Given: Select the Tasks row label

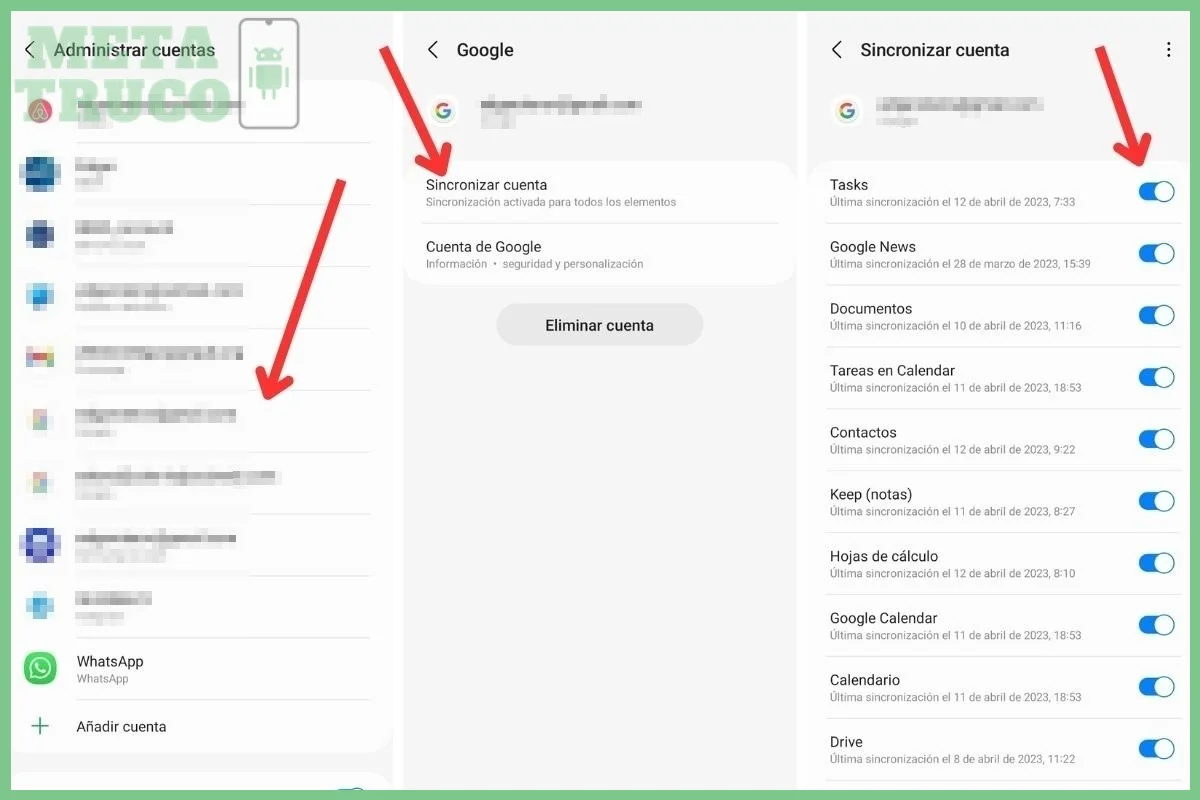Looking at the screenshot, I should point(849,185).
